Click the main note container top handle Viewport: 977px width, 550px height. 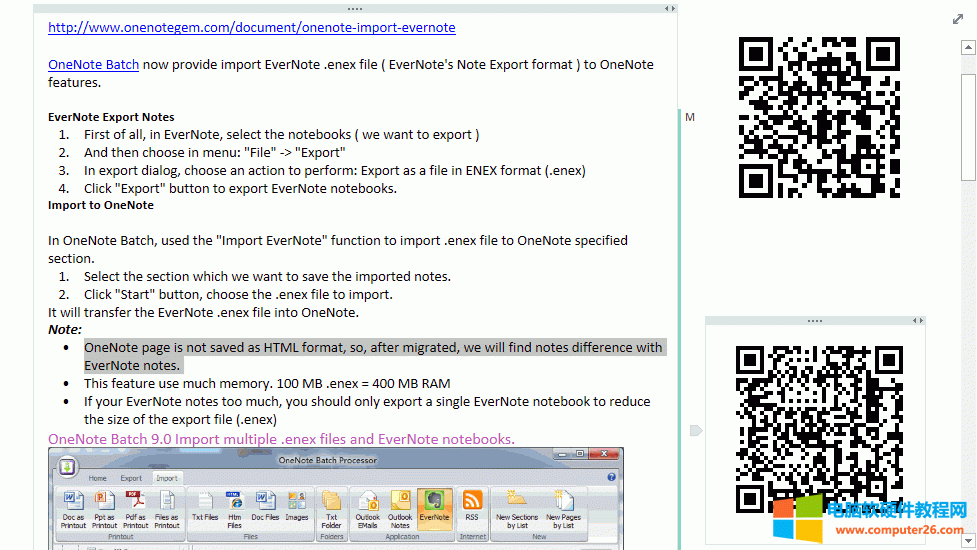(355, 9)
